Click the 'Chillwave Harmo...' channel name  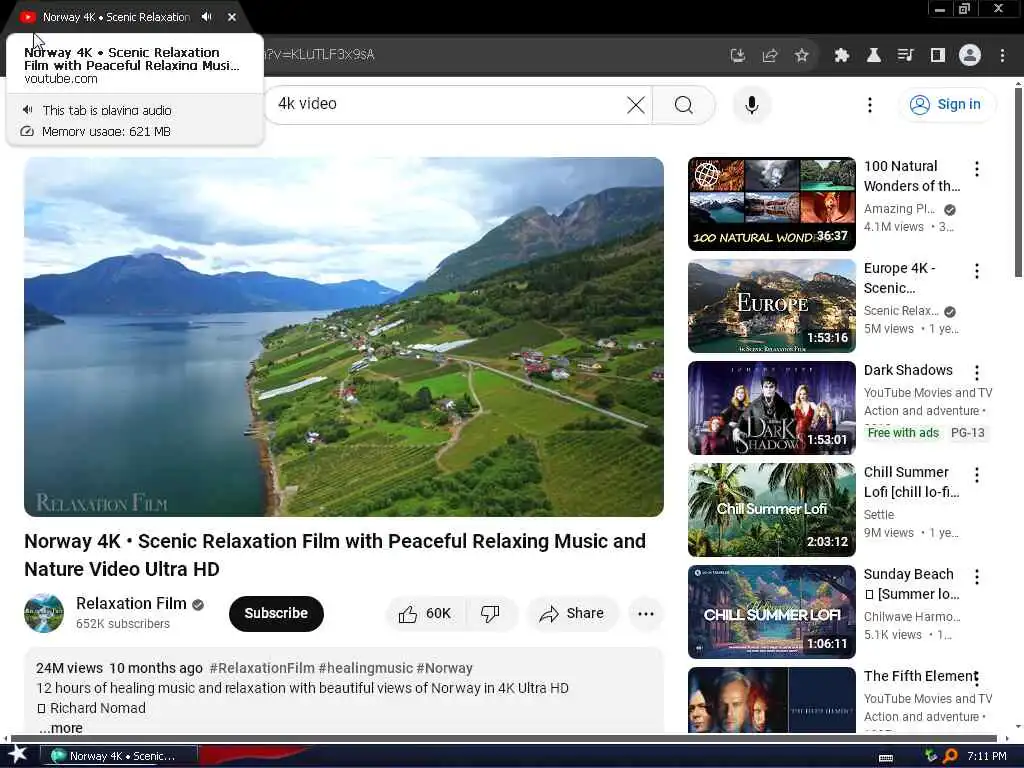pos(912,616)
